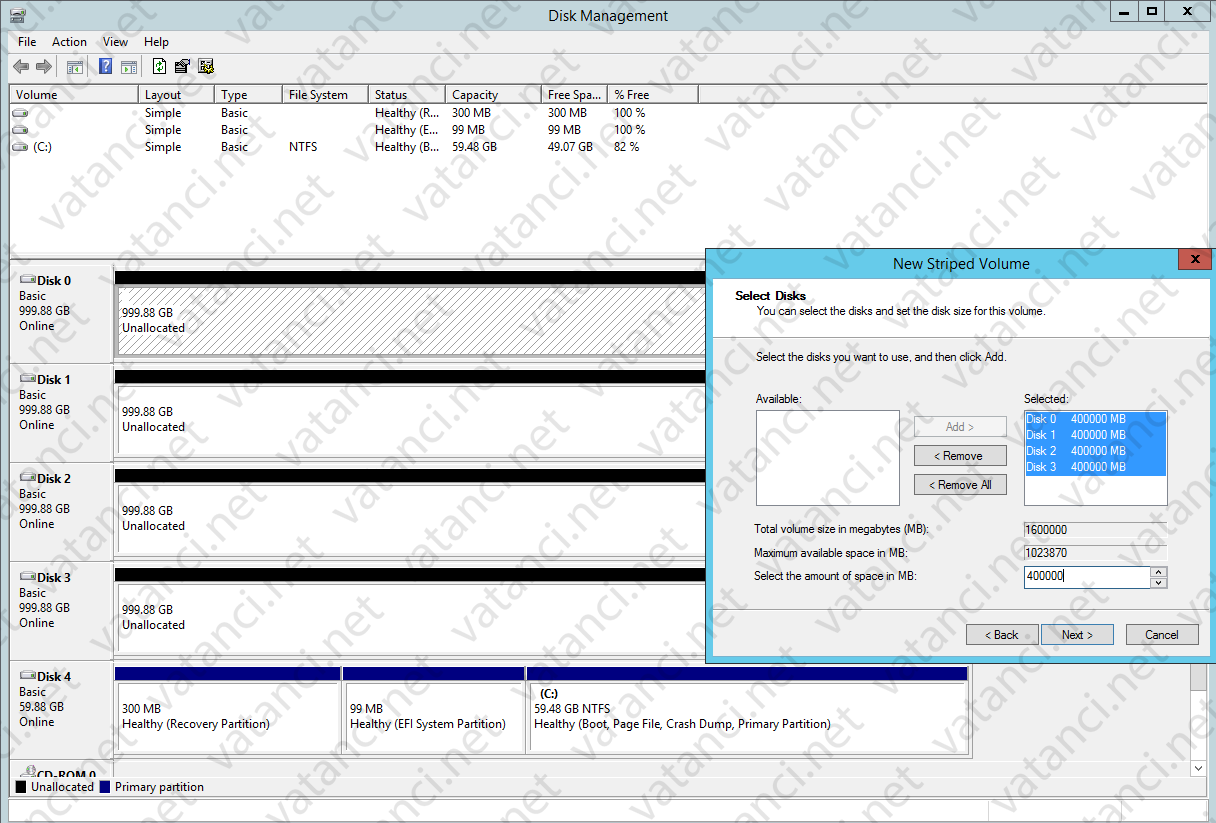Click the volume list scrollbar down arrow
This screenshot has height=823, width=1216.
click(x=1198, y=768)
